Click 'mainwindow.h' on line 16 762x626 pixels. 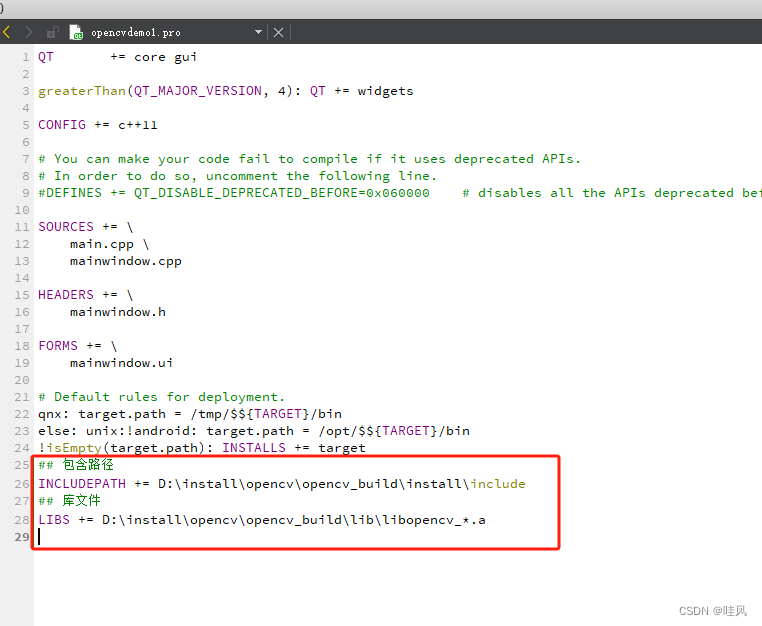click(x=118, y=312)
